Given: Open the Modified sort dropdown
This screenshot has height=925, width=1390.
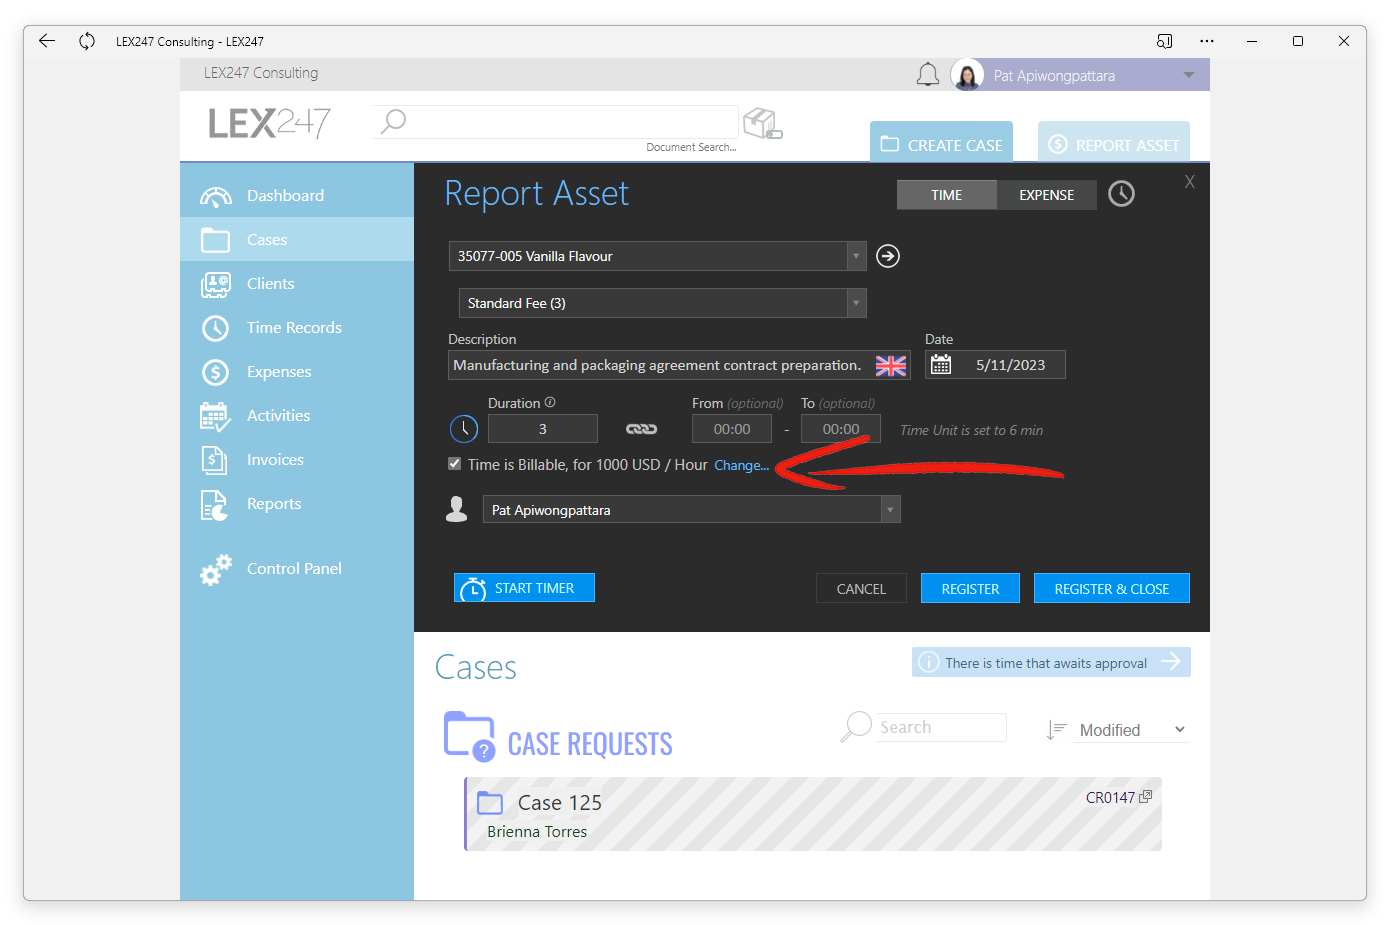Looking at the screenshot, I should pos(1132,730).
